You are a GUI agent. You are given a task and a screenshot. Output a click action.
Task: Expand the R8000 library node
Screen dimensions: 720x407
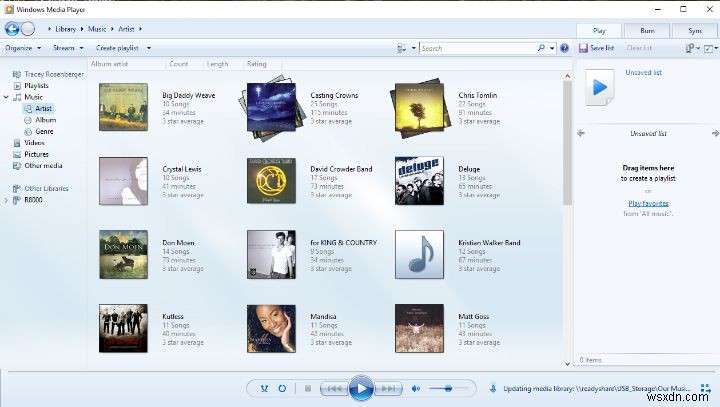pos(6,200)
